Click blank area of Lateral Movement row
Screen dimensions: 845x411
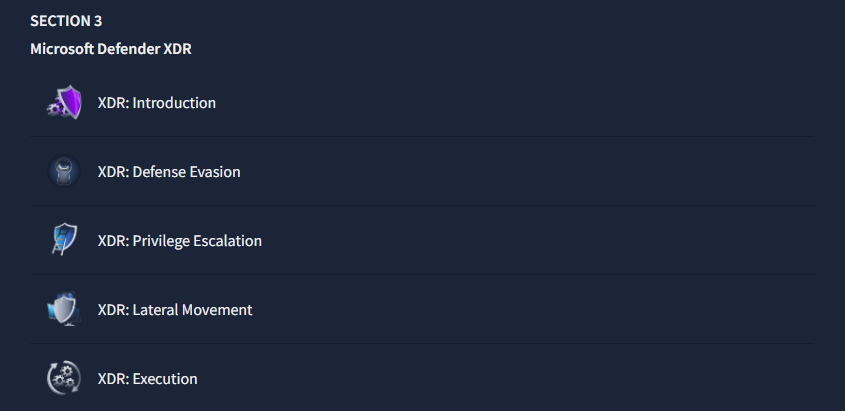tap(512, 309)
